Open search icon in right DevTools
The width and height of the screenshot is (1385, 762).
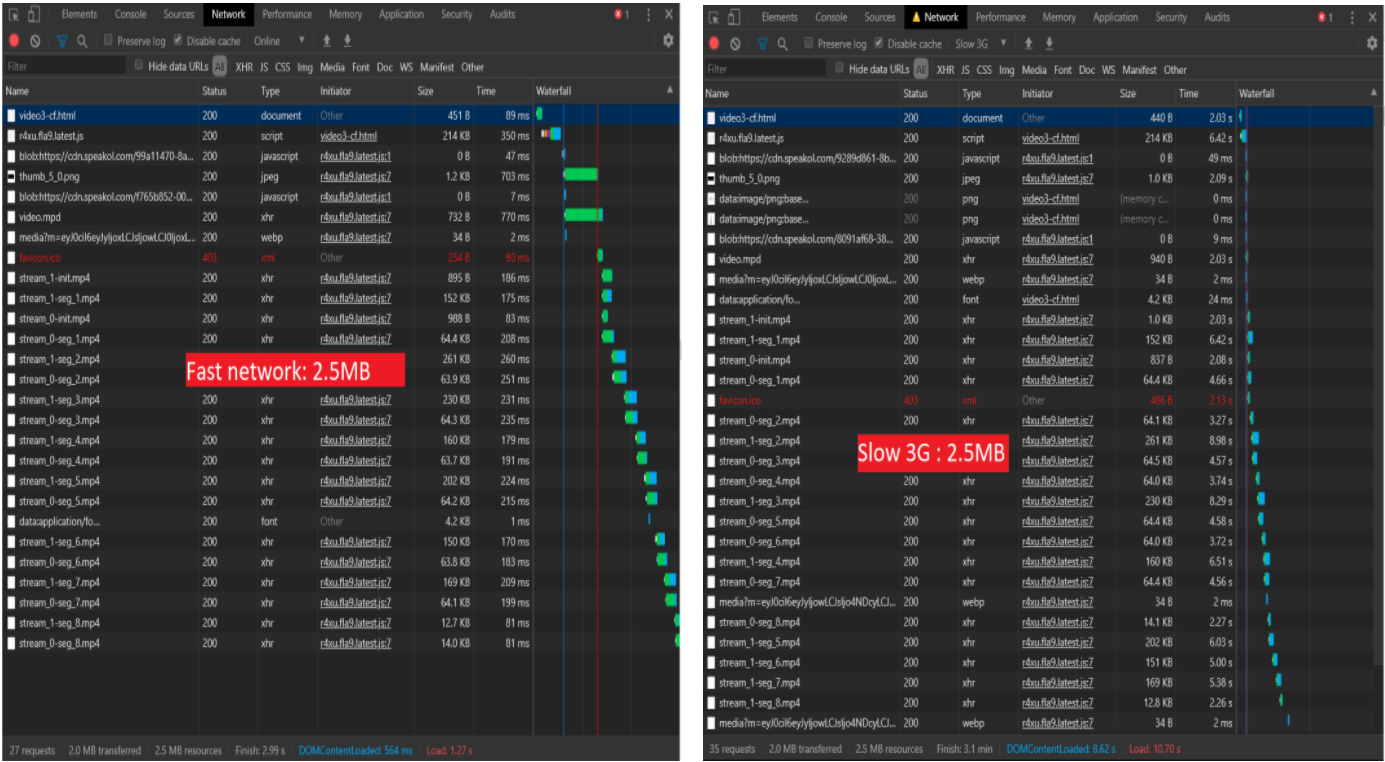[782, 44]
